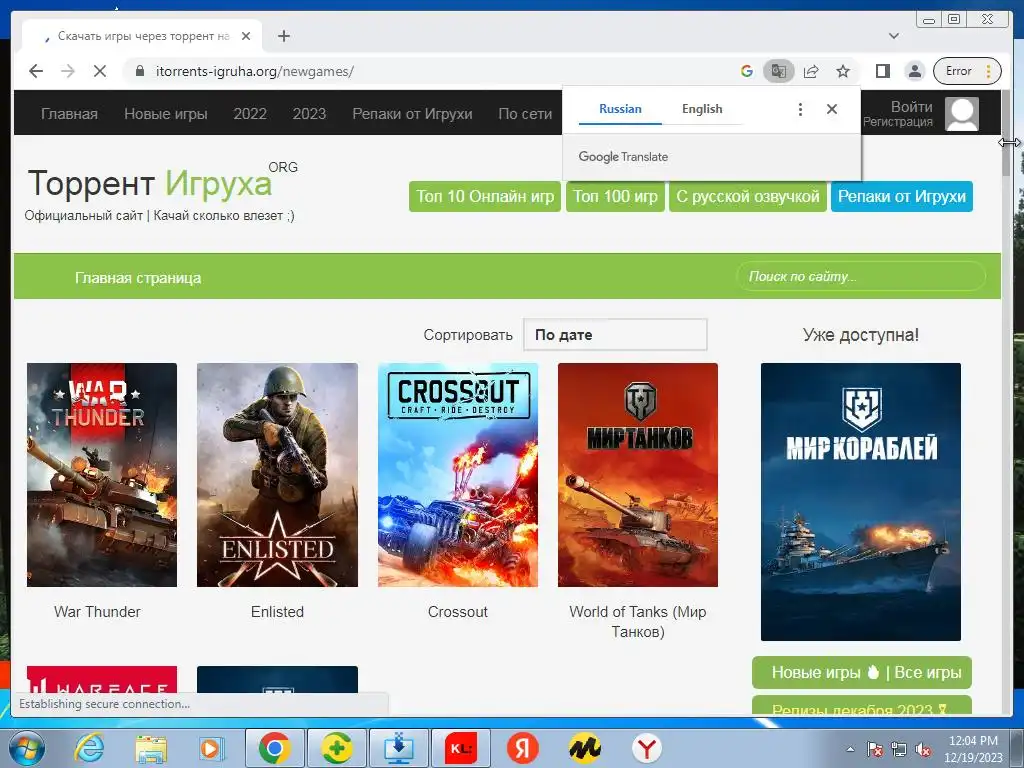This screenshot has width=1024, height=768.
Task: Click the browser forward arrow
Action: (68, 71)
